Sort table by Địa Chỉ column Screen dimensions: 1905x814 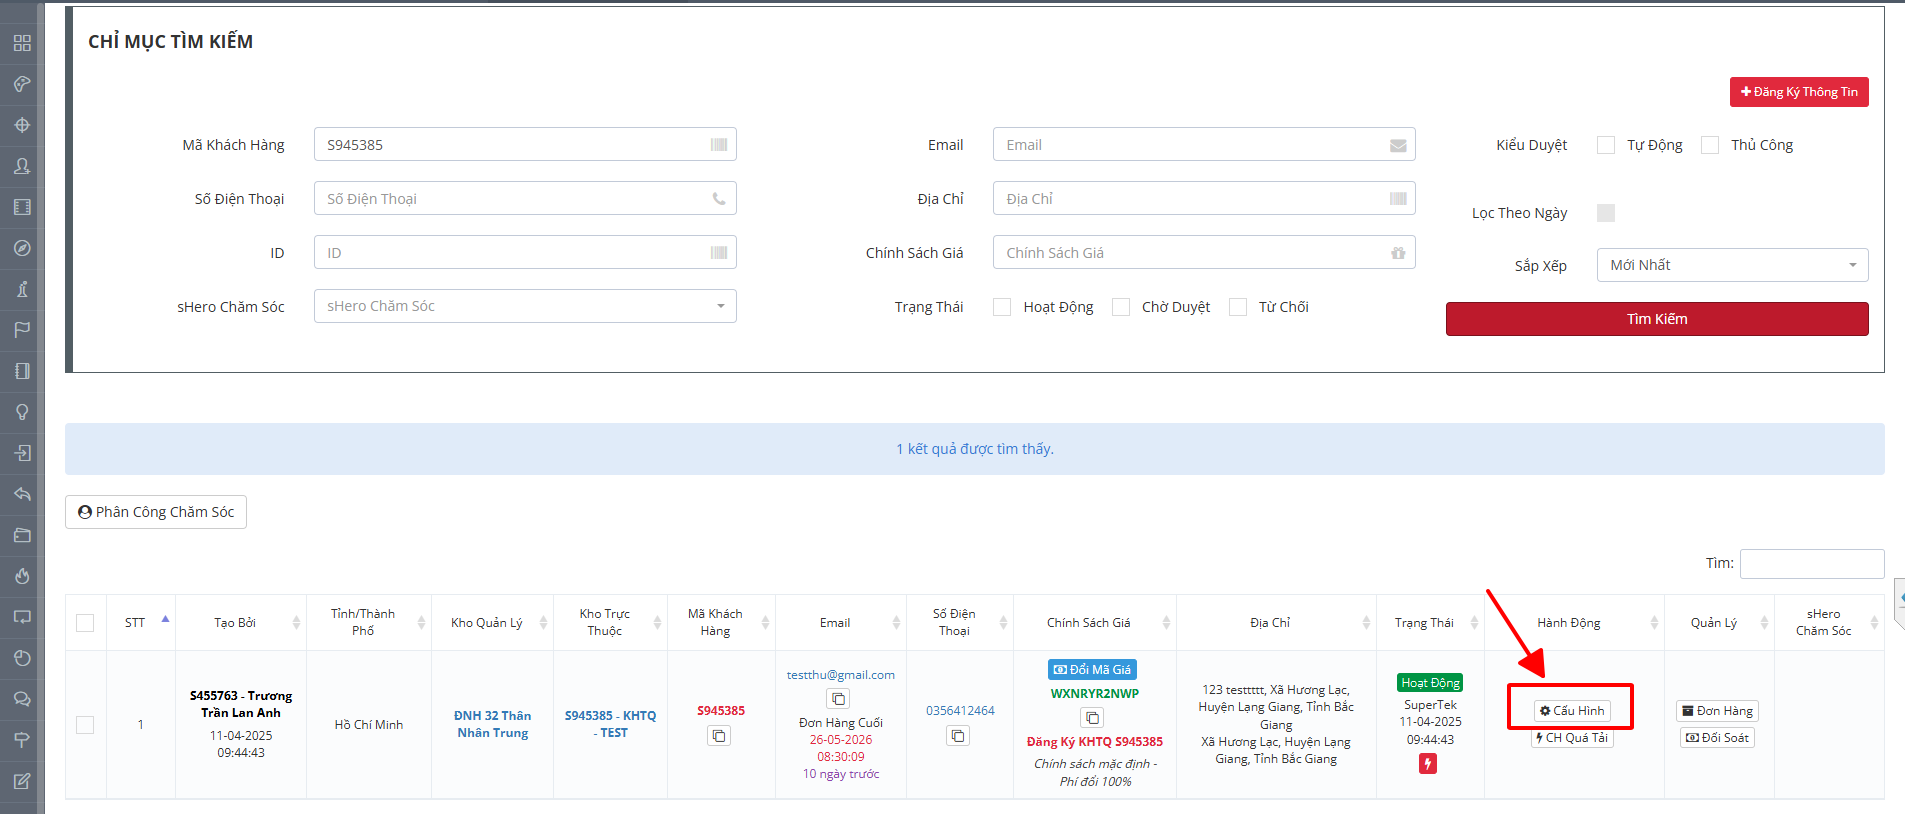(x=1276, y=623)
